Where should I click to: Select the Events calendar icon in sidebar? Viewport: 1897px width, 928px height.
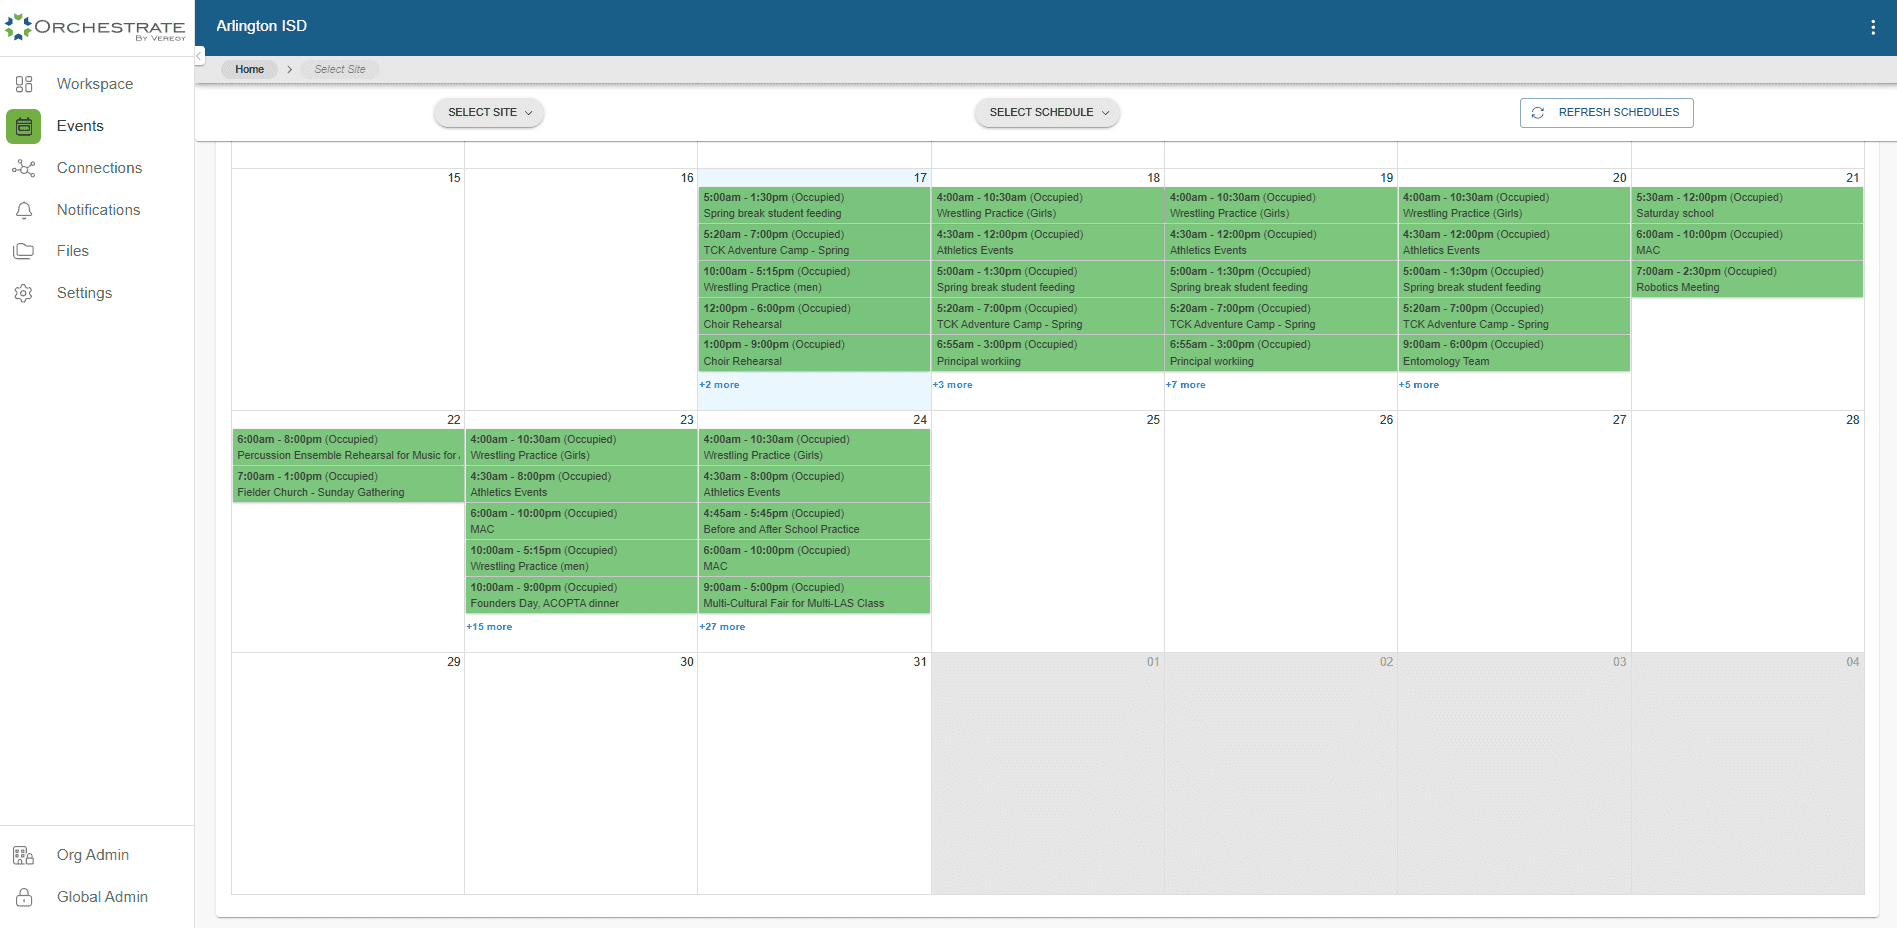[23, 126]
